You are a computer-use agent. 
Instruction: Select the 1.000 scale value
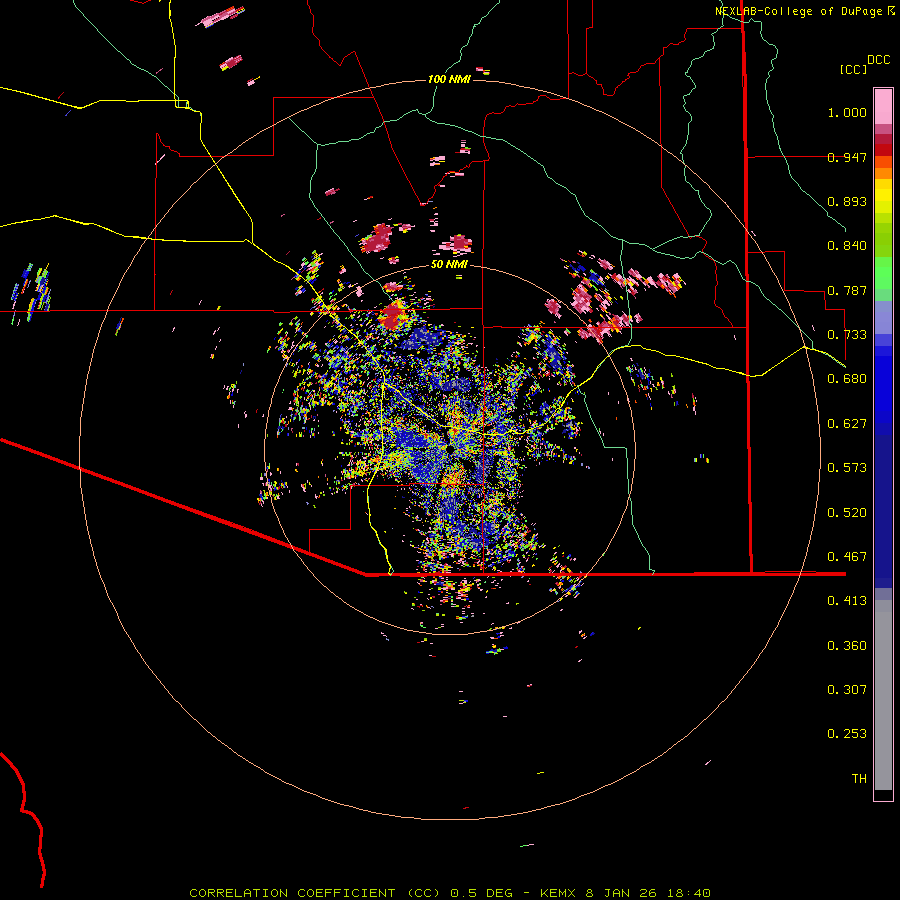point(847,112)
